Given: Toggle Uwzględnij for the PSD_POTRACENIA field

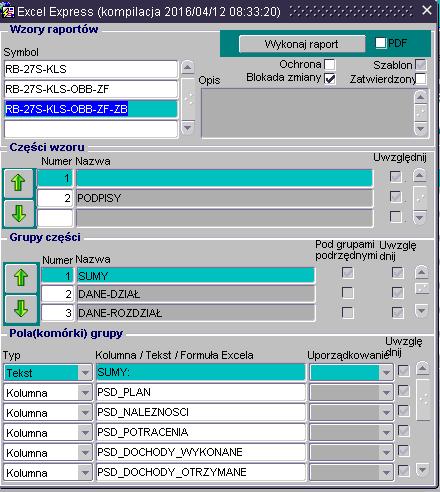Looking at the screenshot, I should (404, 431).
